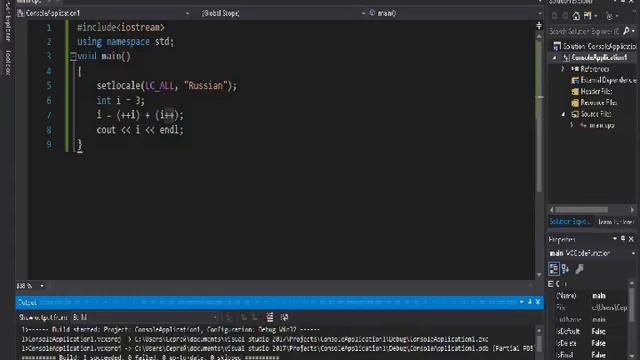The width and height of the screenshot is (640, 360).
Task: Select the Resource Files folder
Action: 594,103
